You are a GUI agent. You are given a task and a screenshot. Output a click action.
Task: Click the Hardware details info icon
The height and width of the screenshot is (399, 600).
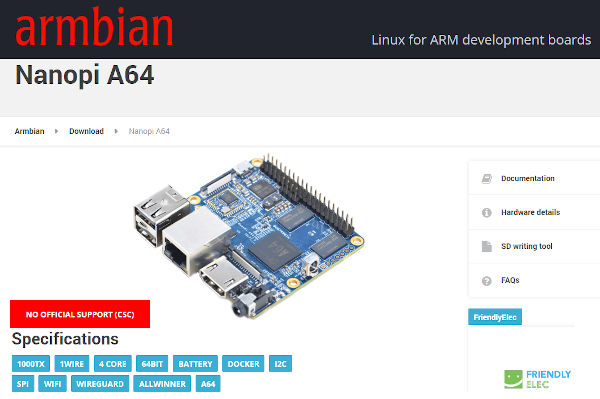pos(487,212)
